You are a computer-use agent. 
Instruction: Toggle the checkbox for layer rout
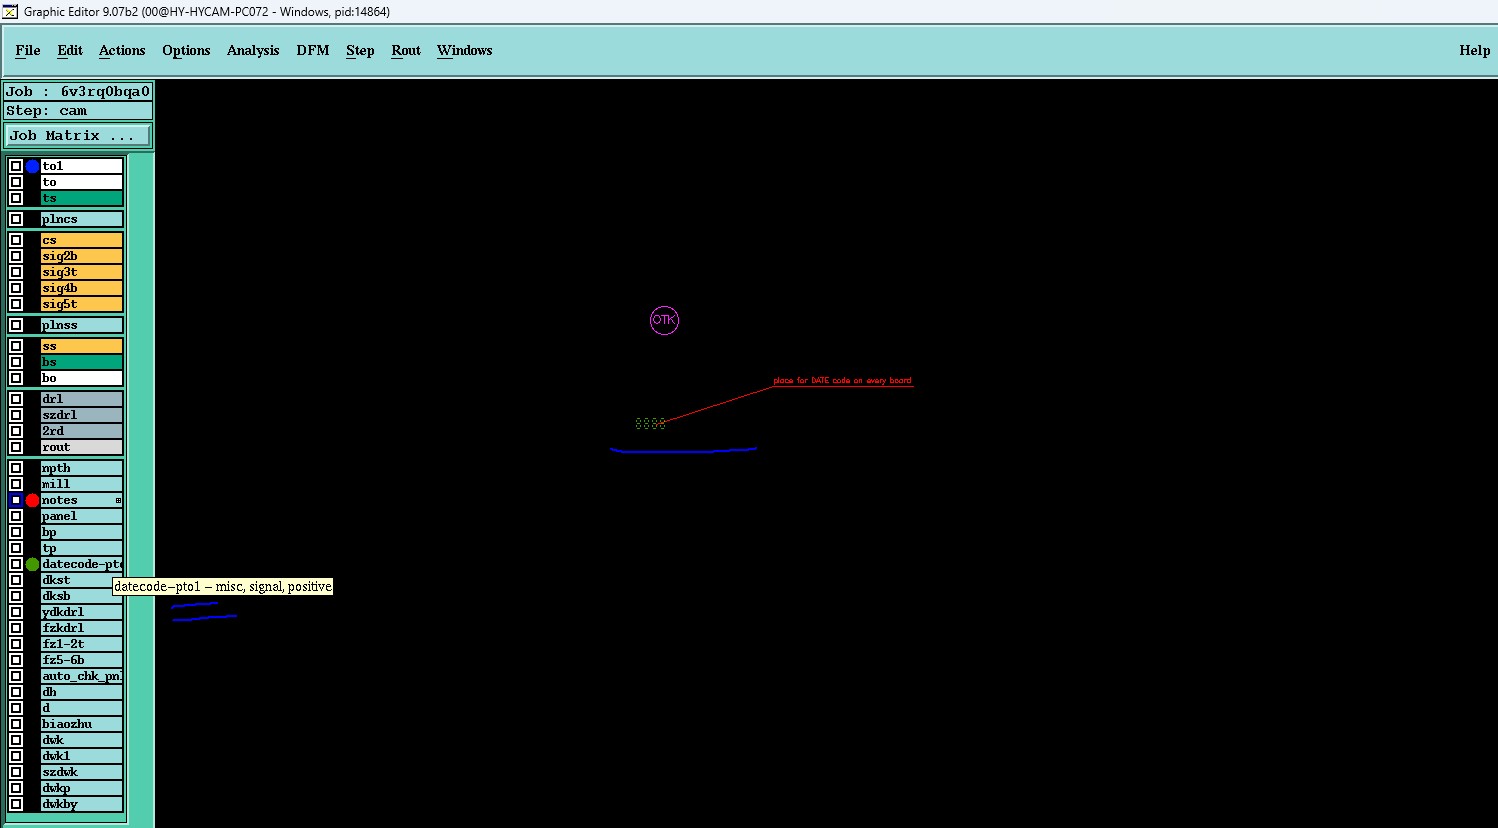(x=16, y=447)
